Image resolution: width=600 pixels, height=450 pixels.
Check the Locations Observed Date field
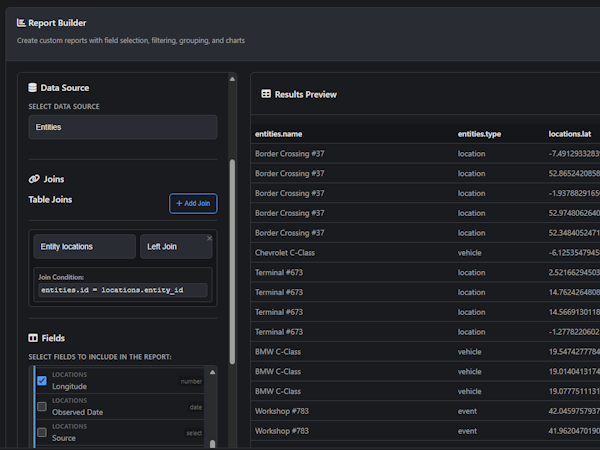pyautogui.click(x=42, y=406)
